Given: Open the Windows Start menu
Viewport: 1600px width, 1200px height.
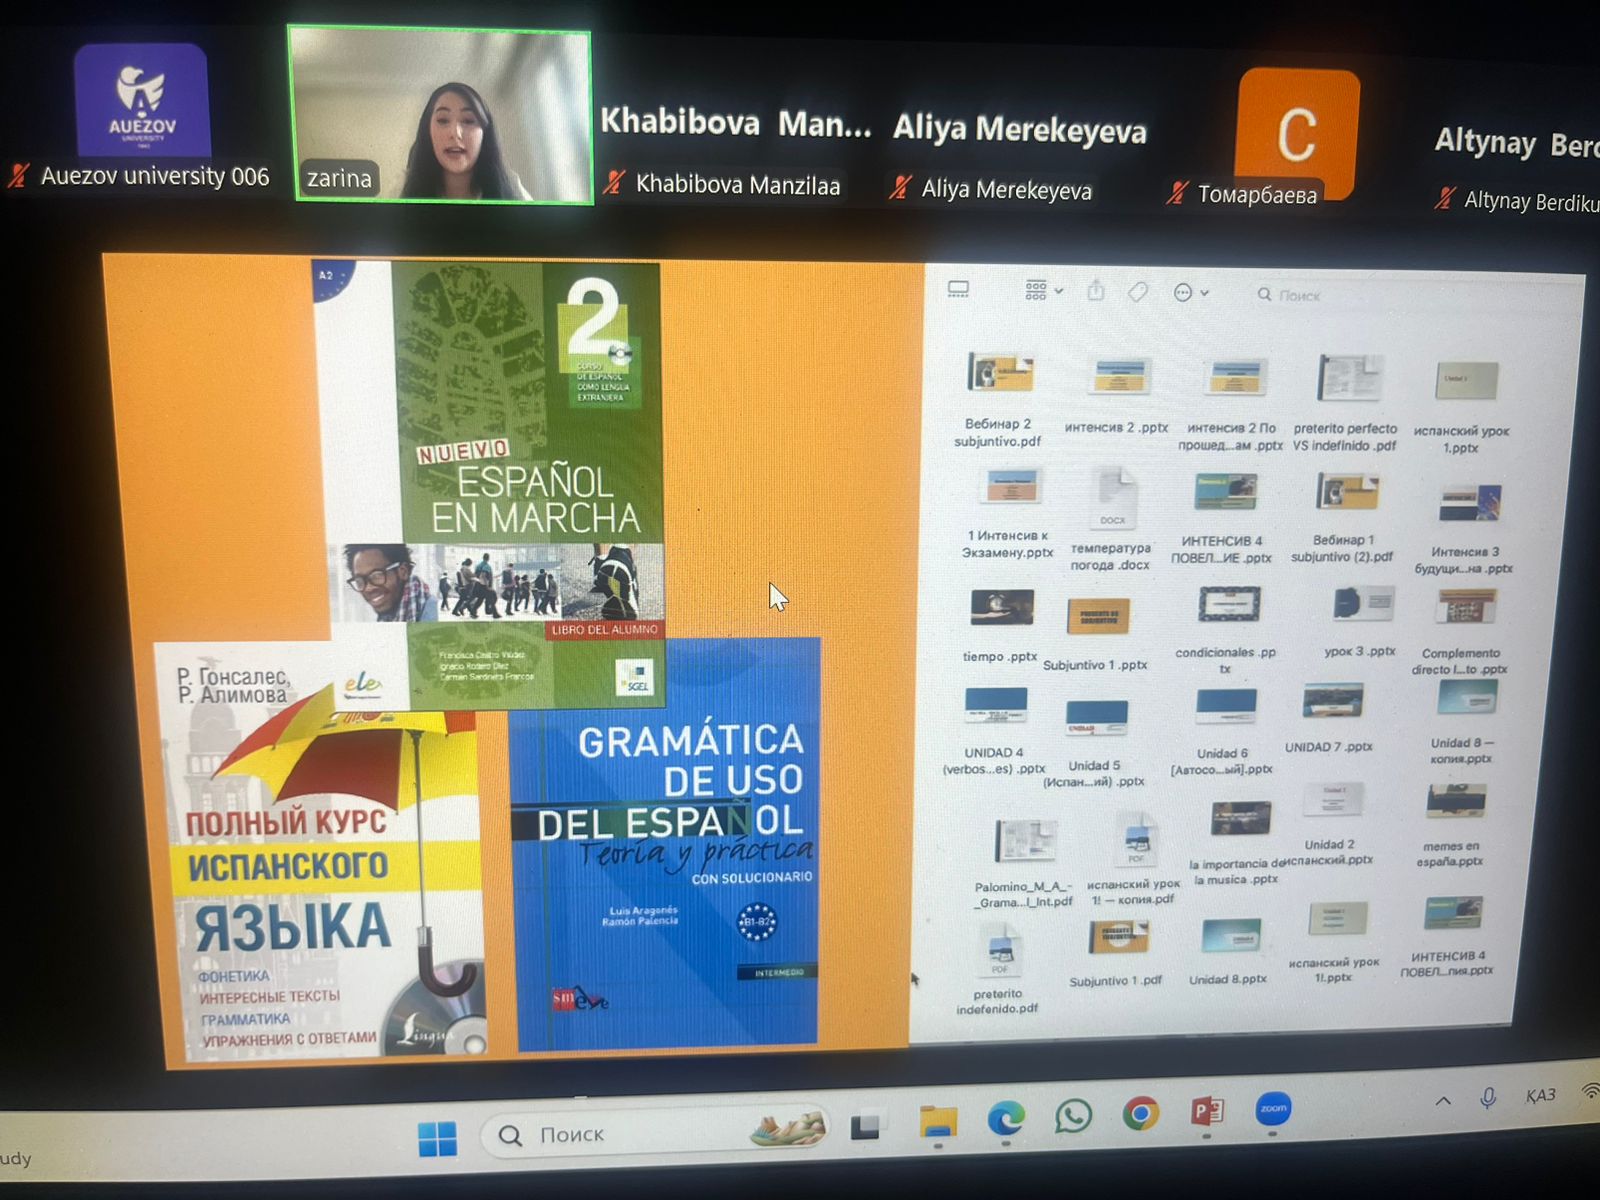Looking at the screenshot, I should pos(437,1138).
